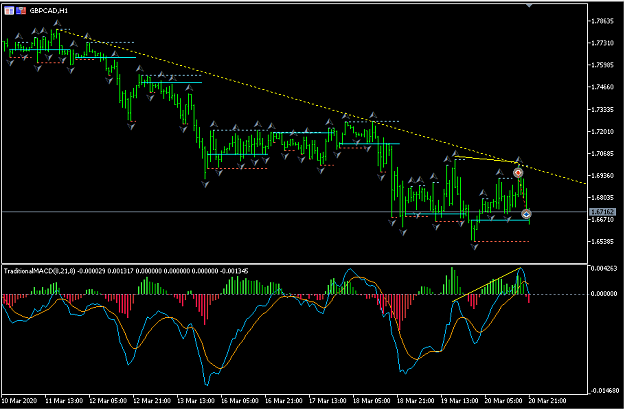
Task: Select the solid yellow divergence line on price
Action: point(487,159)
